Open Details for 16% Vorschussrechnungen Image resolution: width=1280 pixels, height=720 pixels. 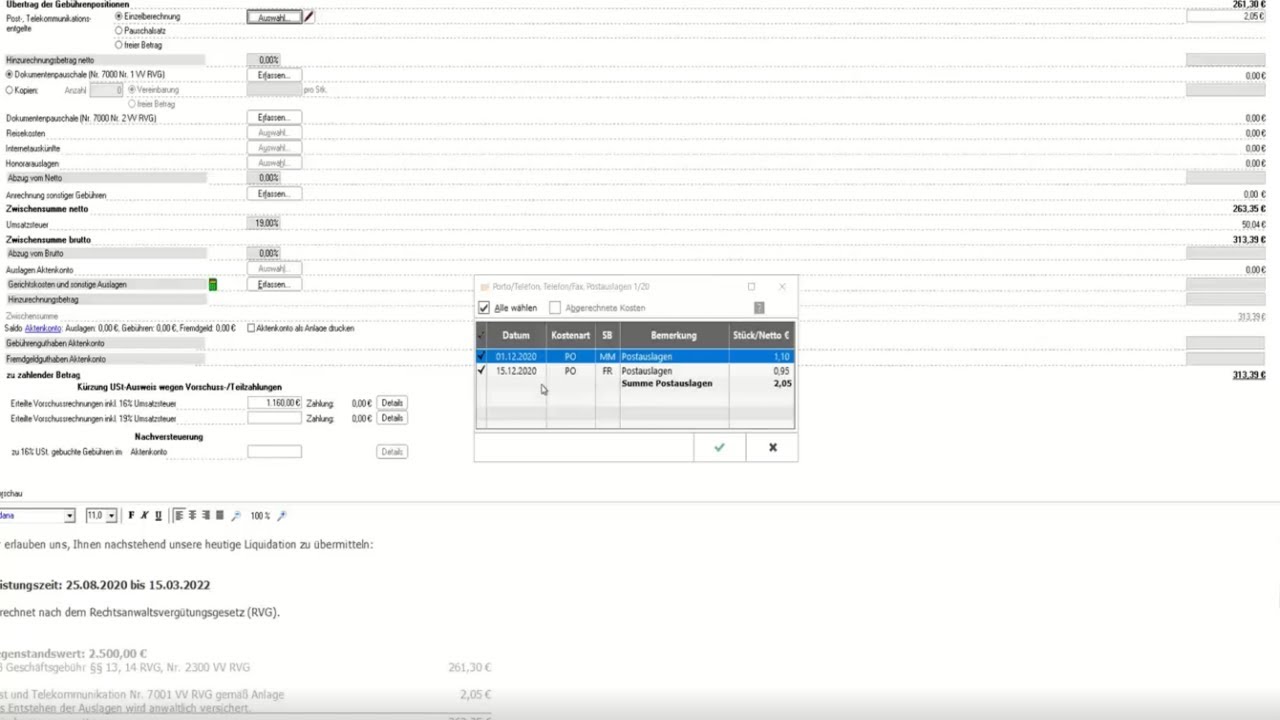tap(392, 403)
